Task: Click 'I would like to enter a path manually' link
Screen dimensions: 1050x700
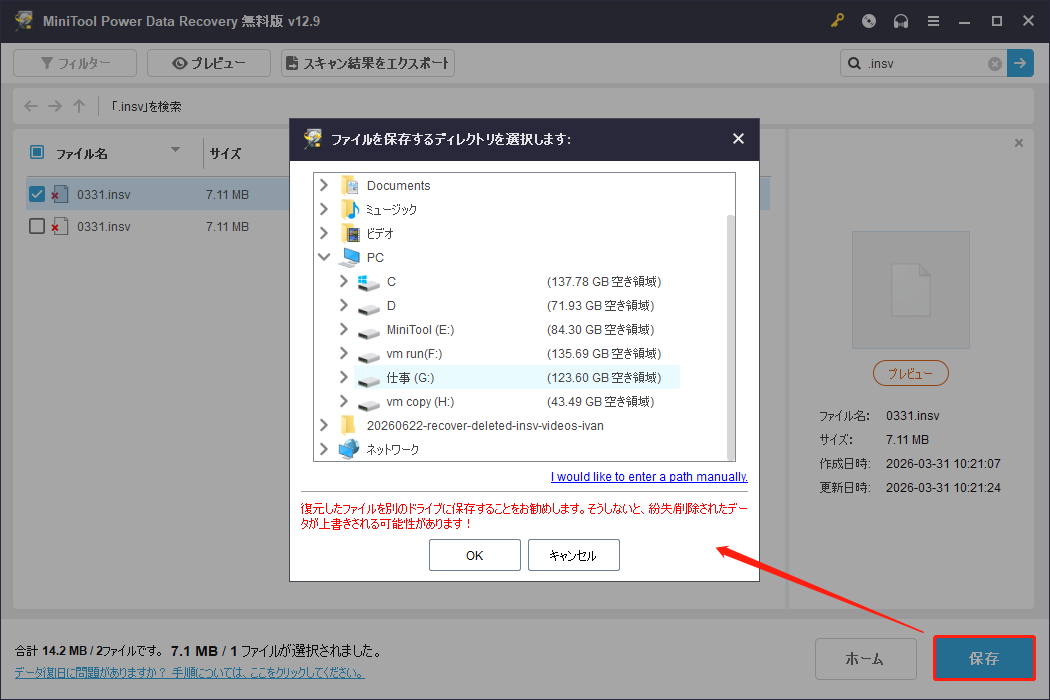Action: [x=649, y=477]
